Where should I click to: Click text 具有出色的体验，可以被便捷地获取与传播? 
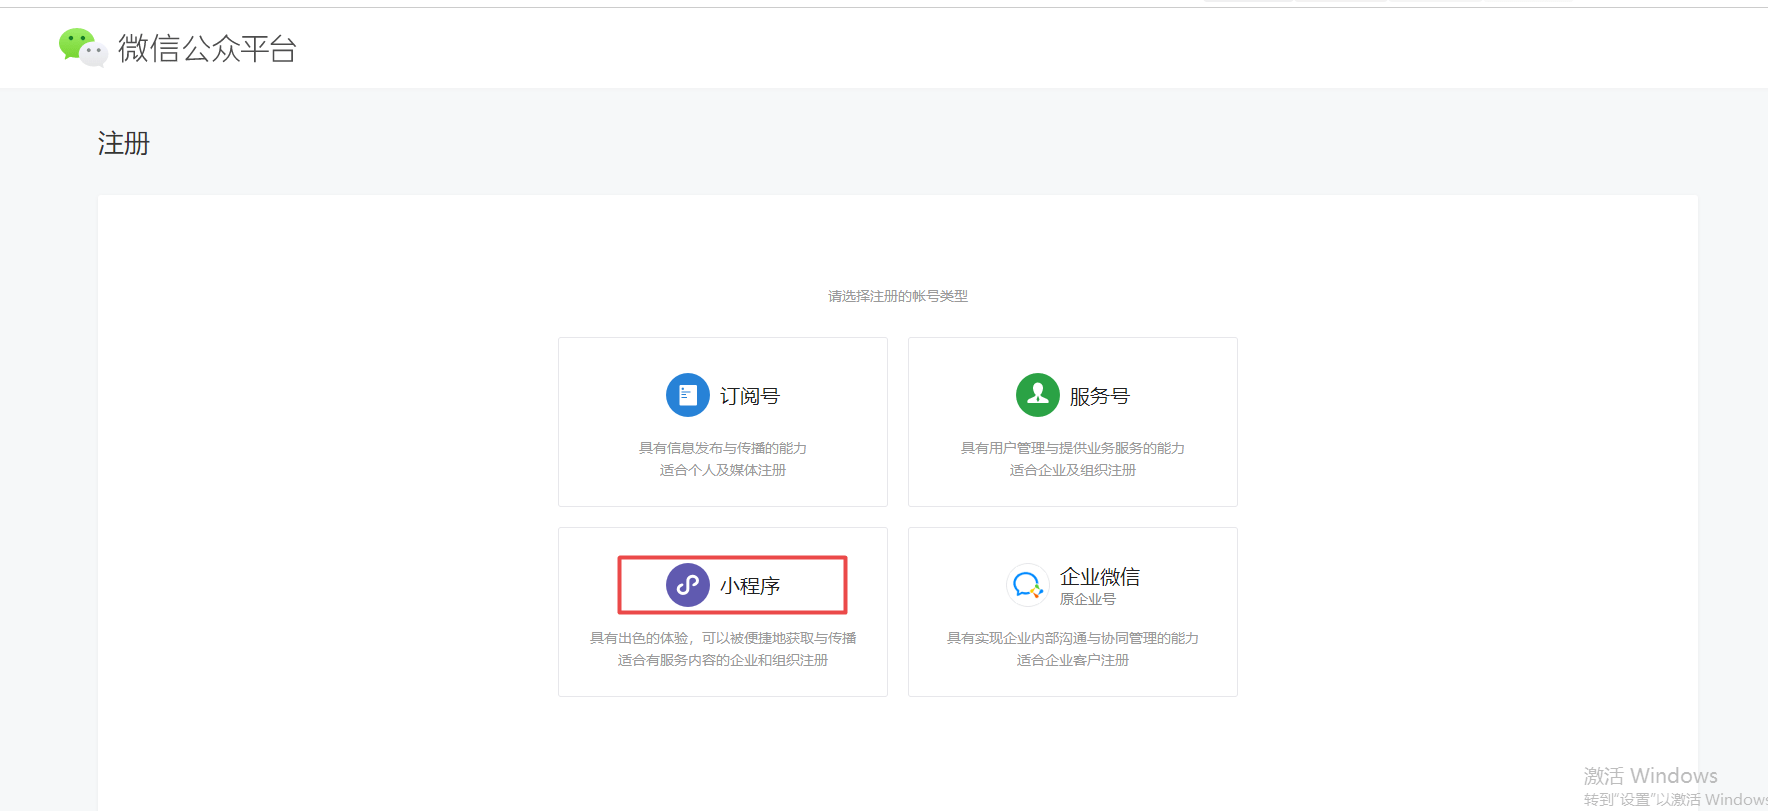(x=723, y=638)
